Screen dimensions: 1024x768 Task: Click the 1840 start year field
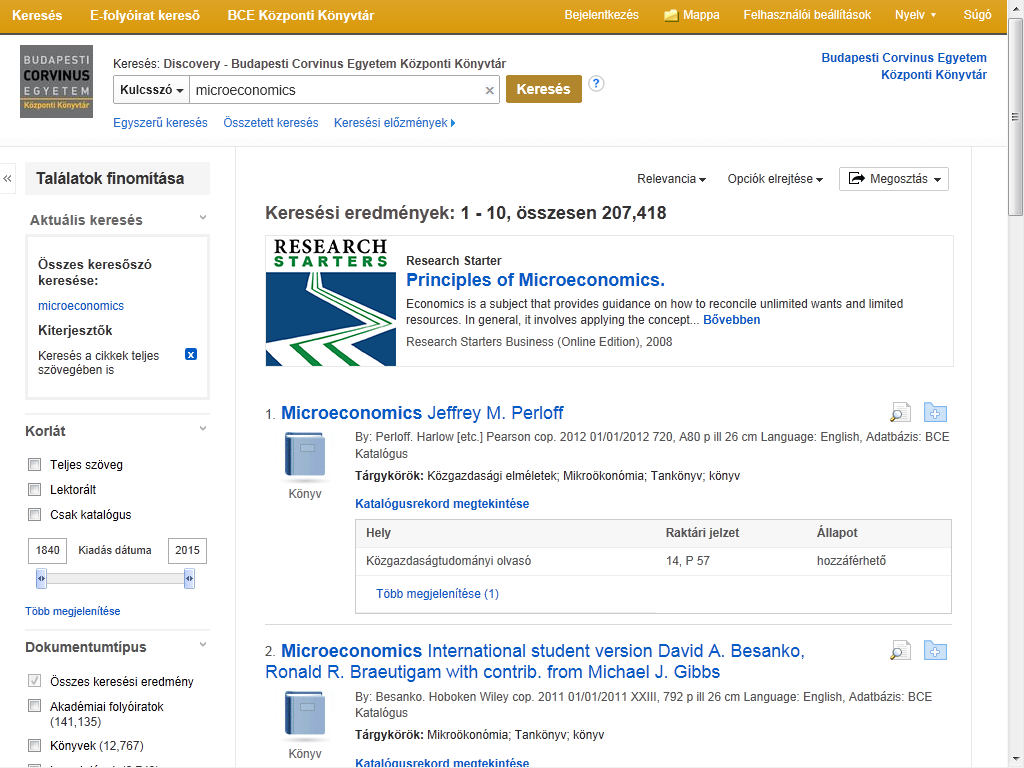[48, 551]
